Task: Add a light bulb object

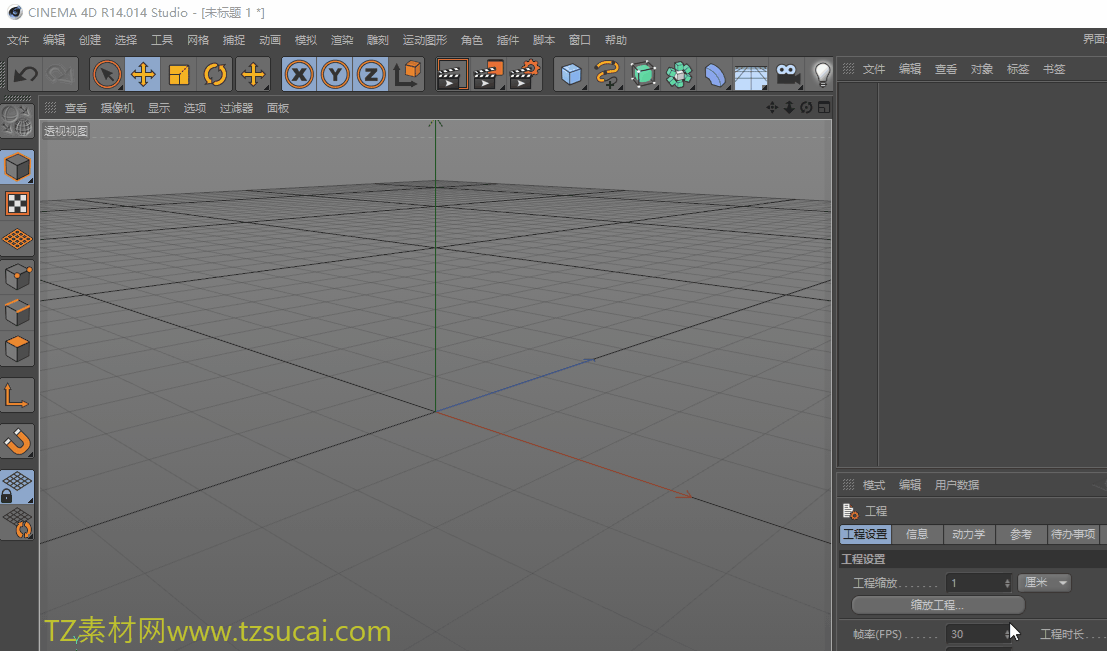Action: coord(822,74)
